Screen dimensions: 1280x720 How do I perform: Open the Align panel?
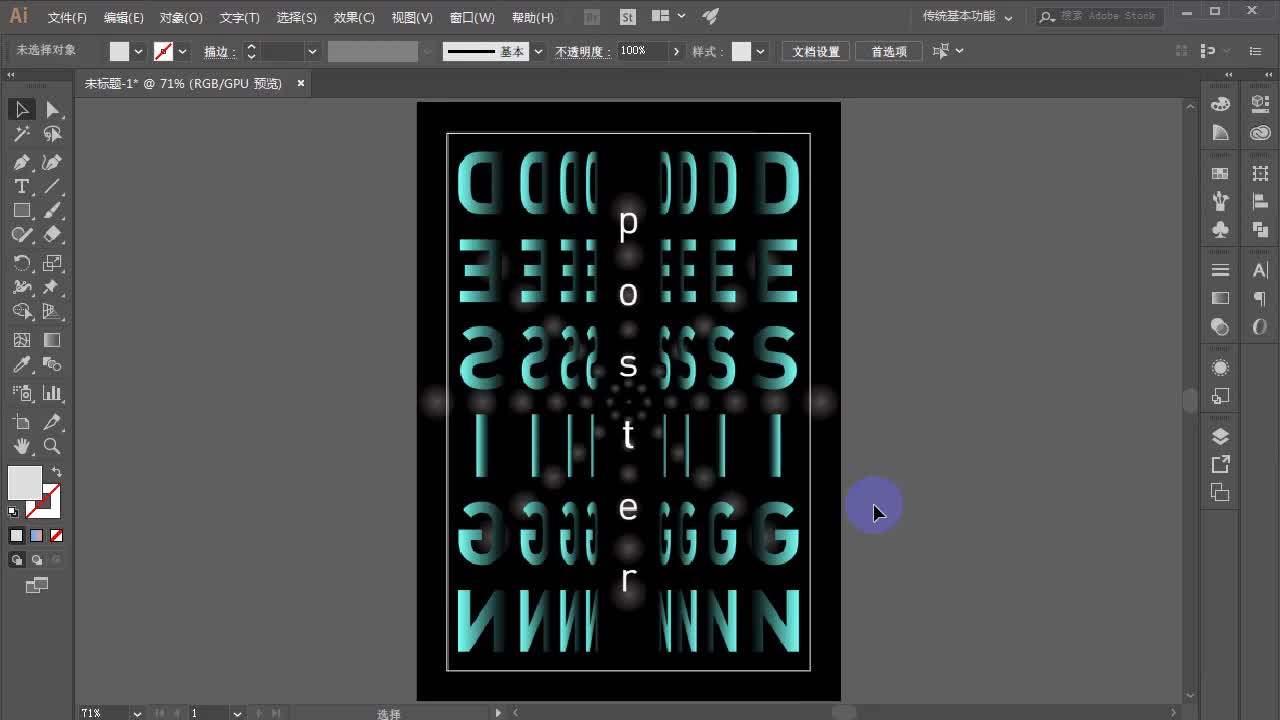point(1260,201)
